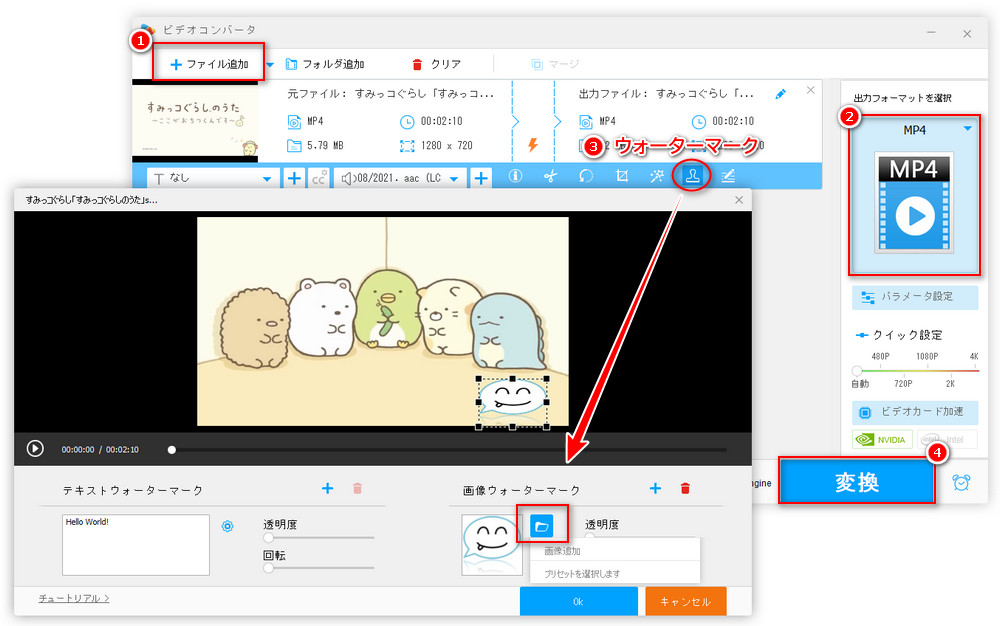Screen dimensions: 1000x626
Task: Open the watermark stamp tool
Action: (692, 175)
